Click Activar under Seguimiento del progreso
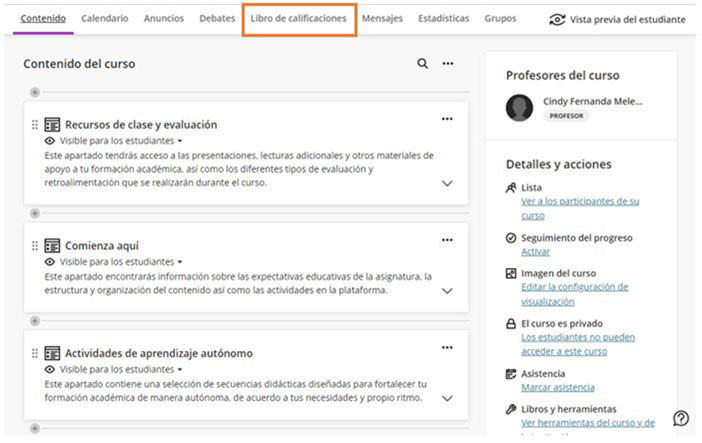Image resolution: width=702 pixels, height=443 pixels. pos(535,252)
